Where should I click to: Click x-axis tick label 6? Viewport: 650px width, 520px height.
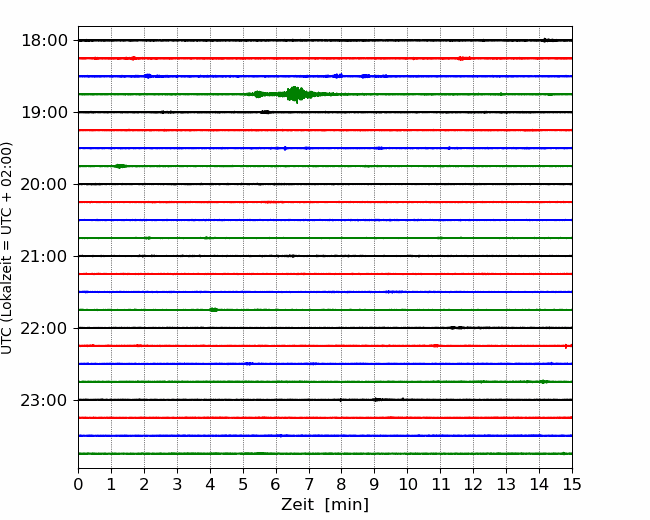point(276,484)
